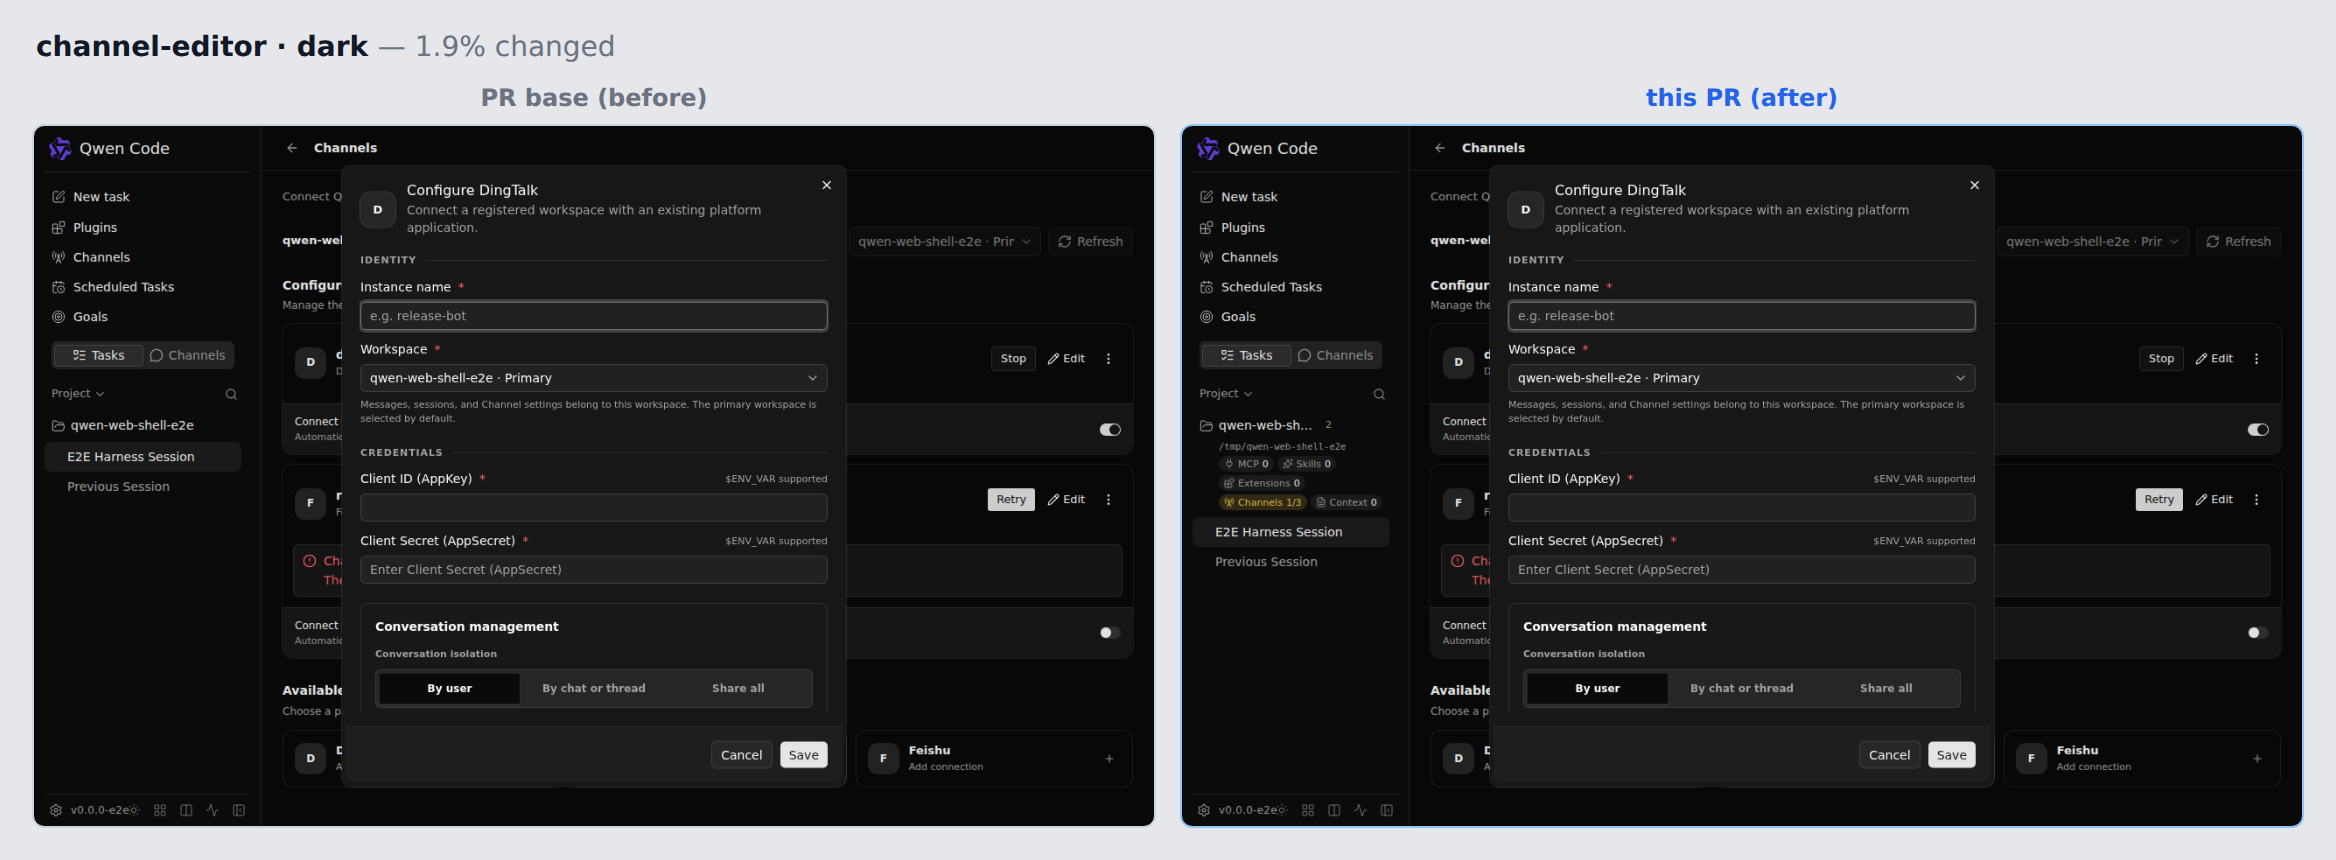The image size is (2336, 860).
Task: Turn on the disabled Connect toggle in after panel
Action: 2258,633
